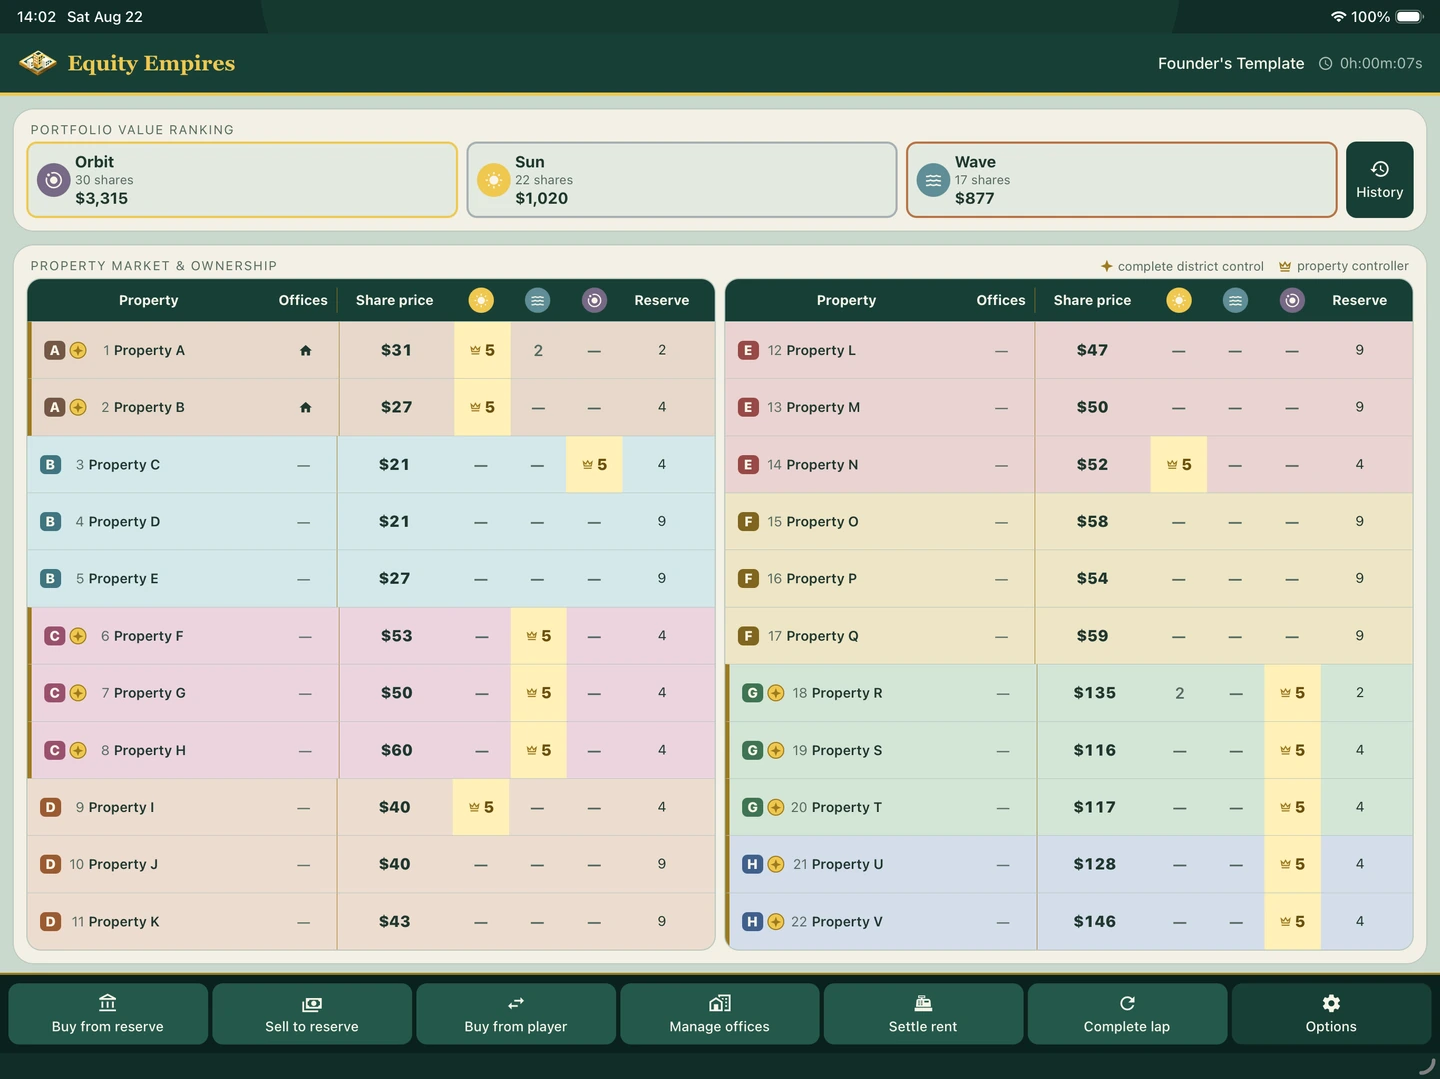Tap the battery indicator icon

(1410, 17)
